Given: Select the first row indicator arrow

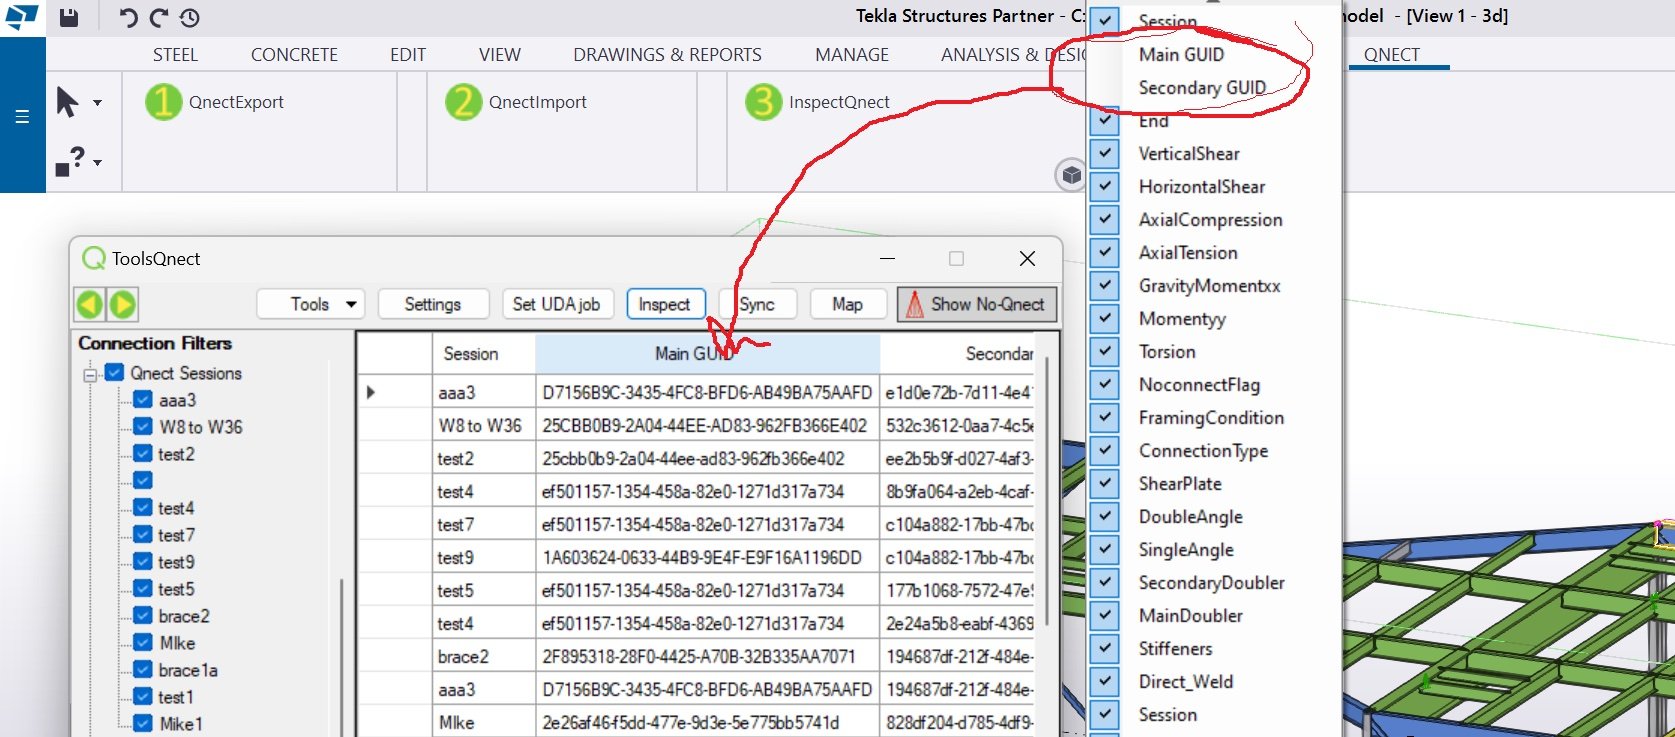Looking at the screenshot, I should [371, 392].
